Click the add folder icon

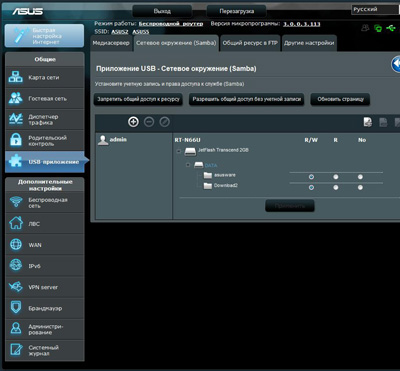[368, 122]
